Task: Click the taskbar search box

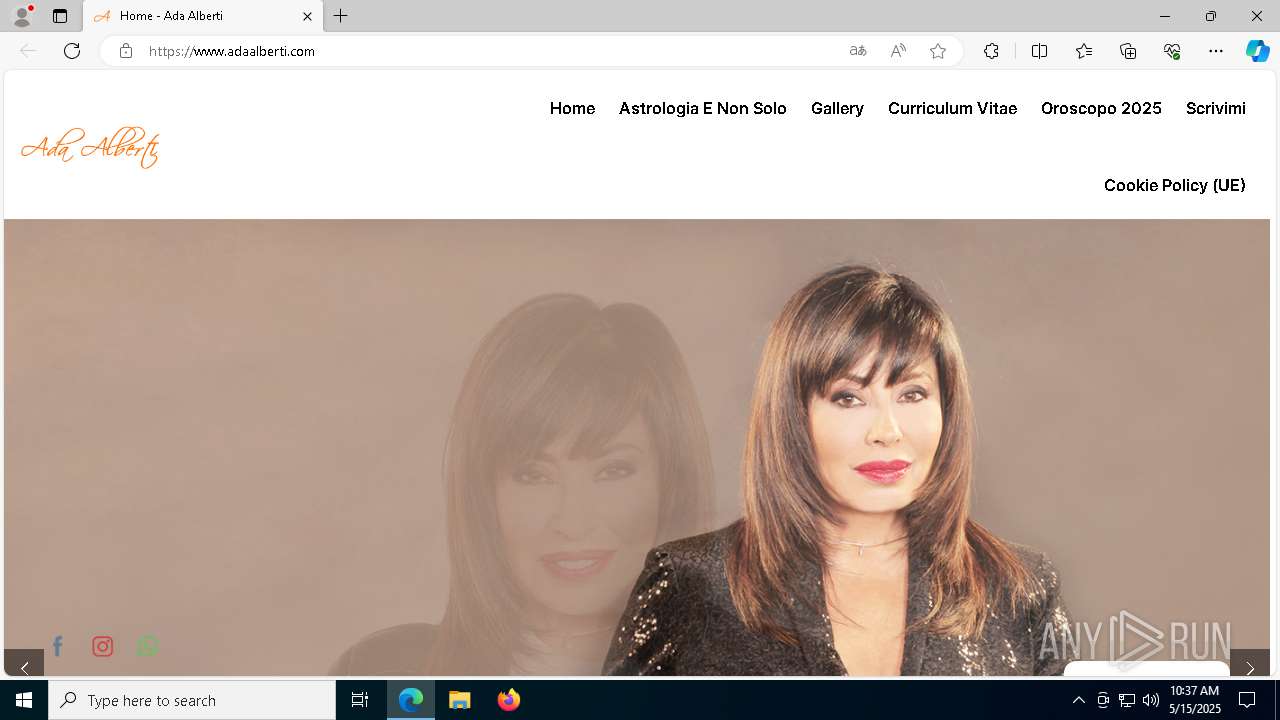Action: pos(192,700)
